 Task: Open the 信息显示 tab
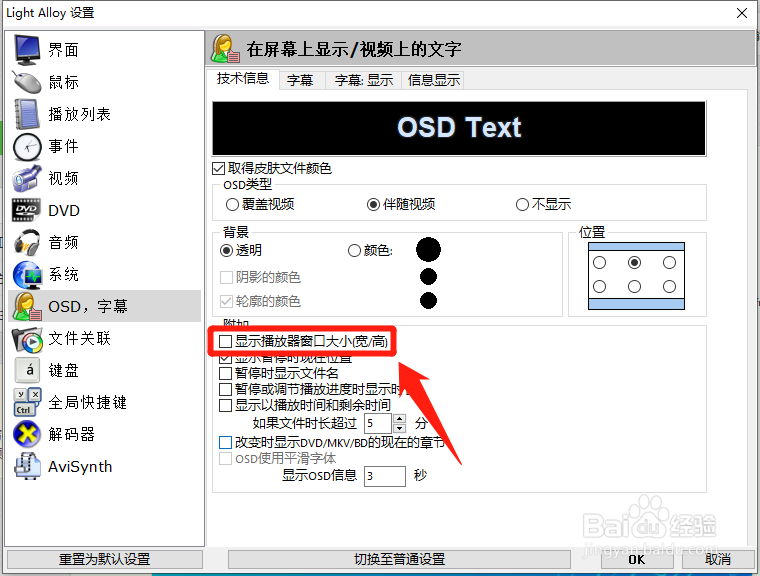tap(433, 80)
